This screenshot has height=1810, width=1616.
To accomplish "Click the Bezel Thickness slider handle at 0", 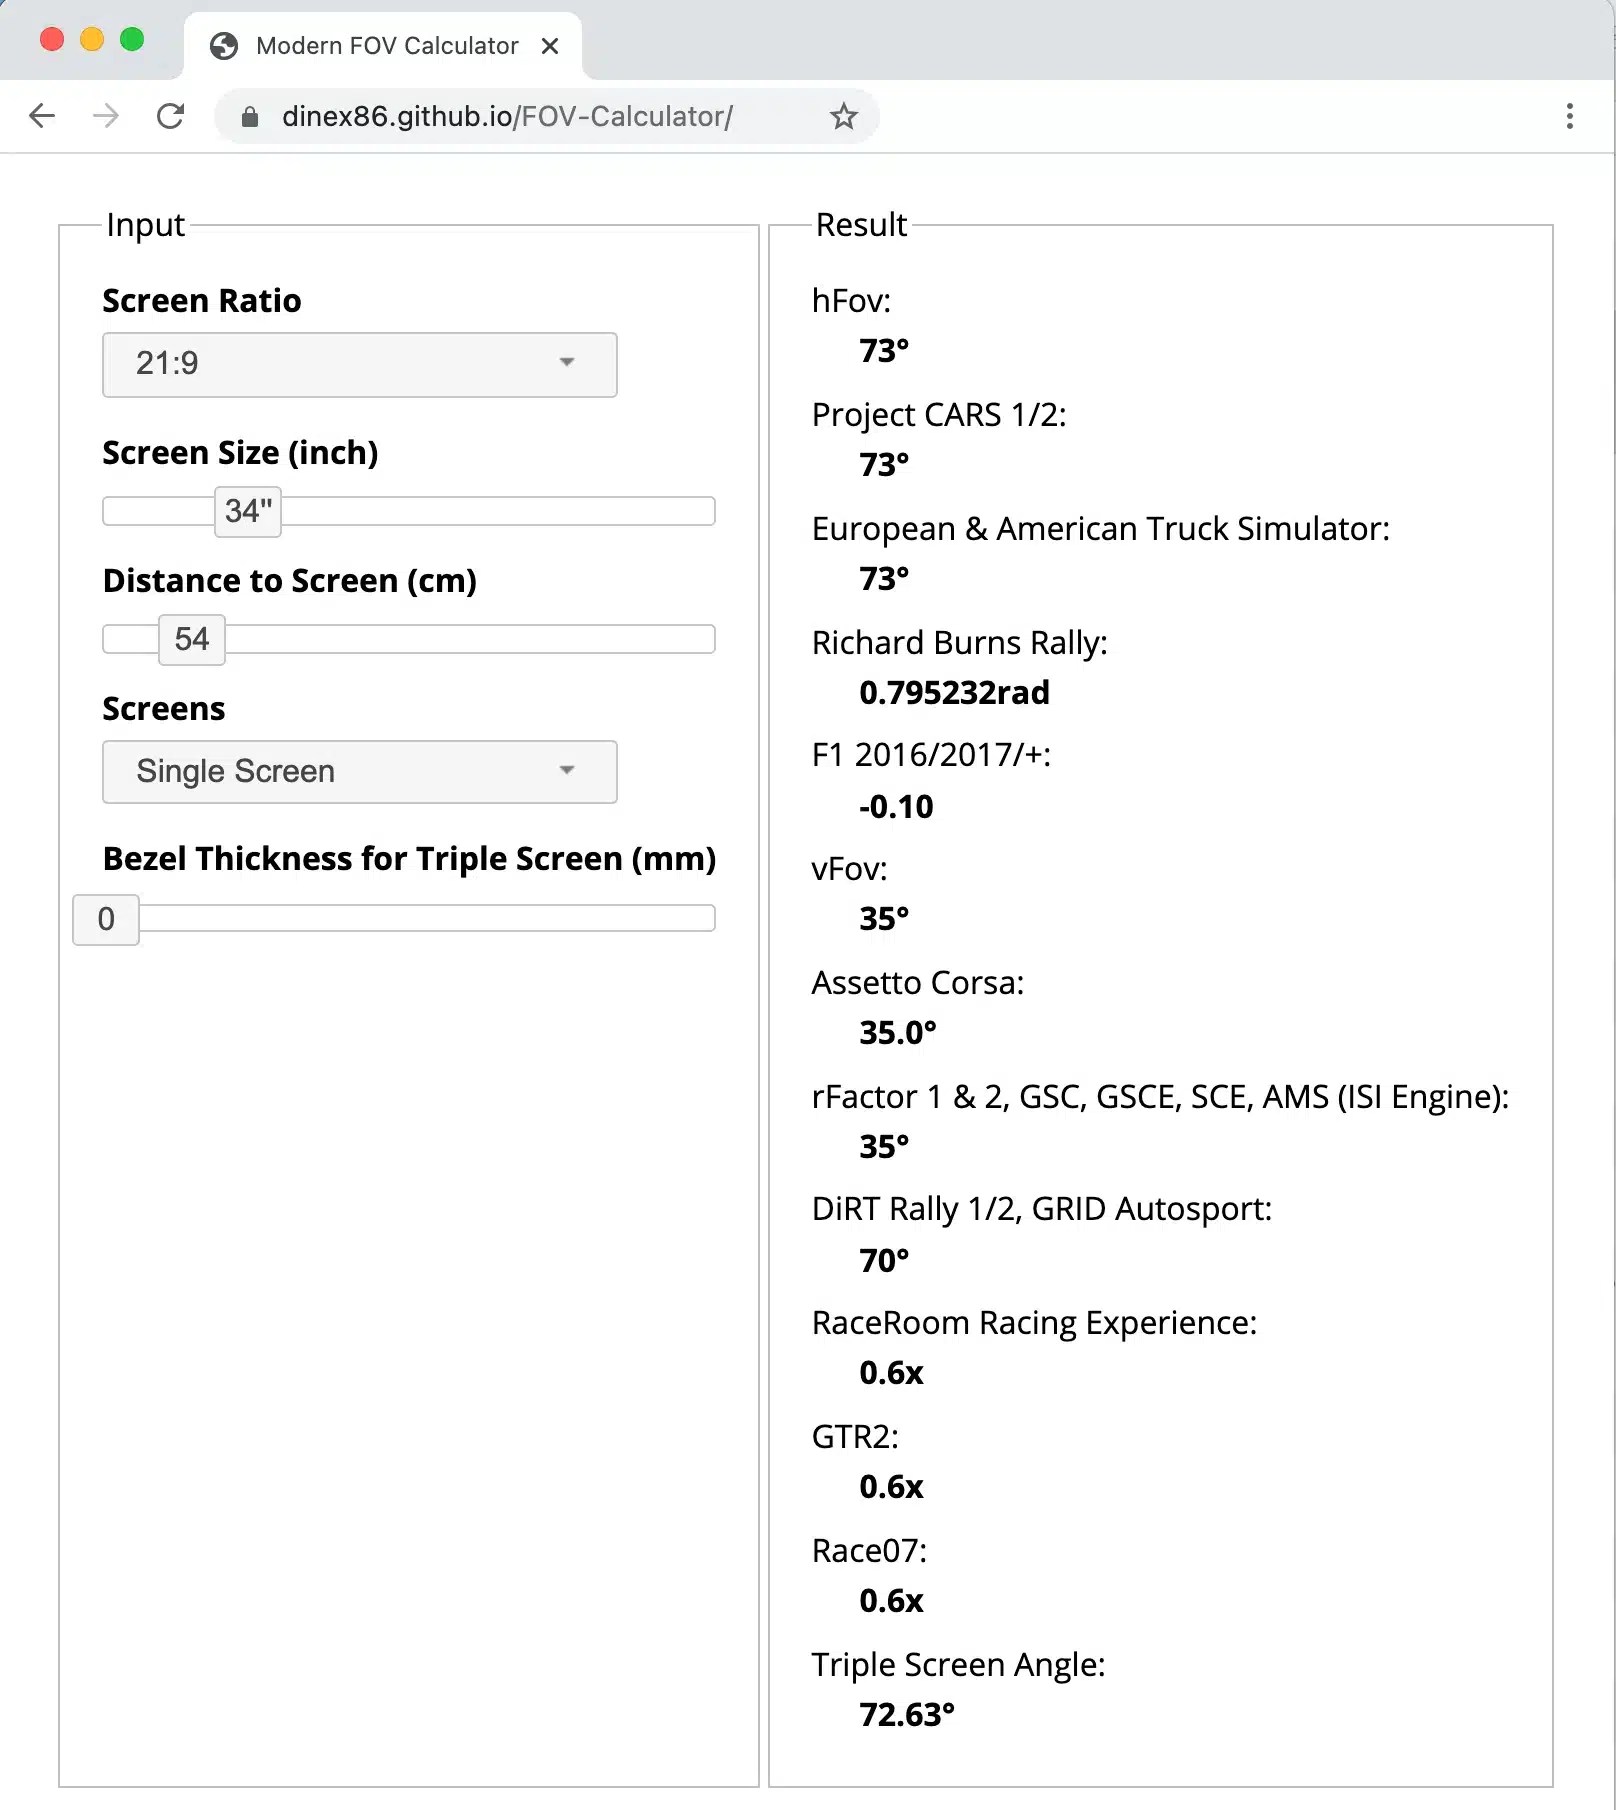I will [x=106, y=919].
